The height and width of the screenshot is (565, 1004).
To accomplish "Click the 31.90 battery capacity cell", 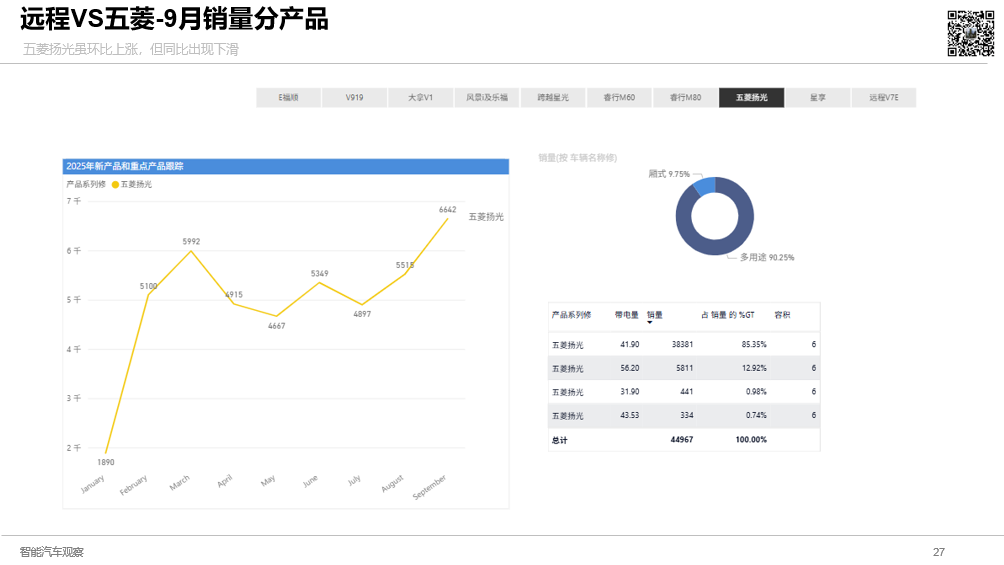I will coord(629,391).
